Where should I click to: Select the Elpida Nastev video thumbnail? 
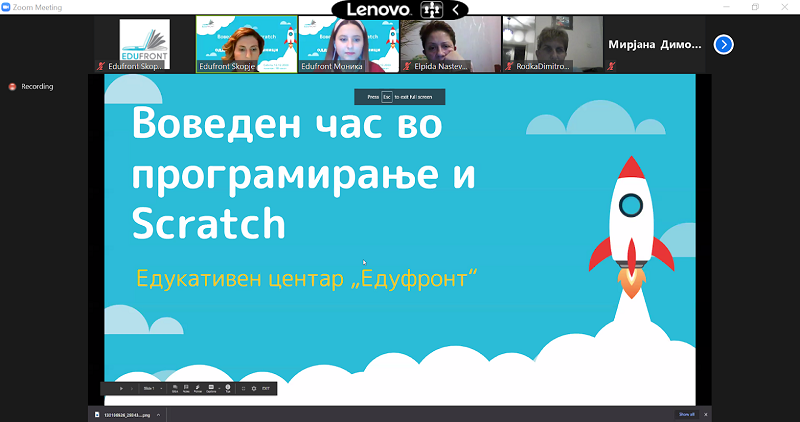click(451, 43)
